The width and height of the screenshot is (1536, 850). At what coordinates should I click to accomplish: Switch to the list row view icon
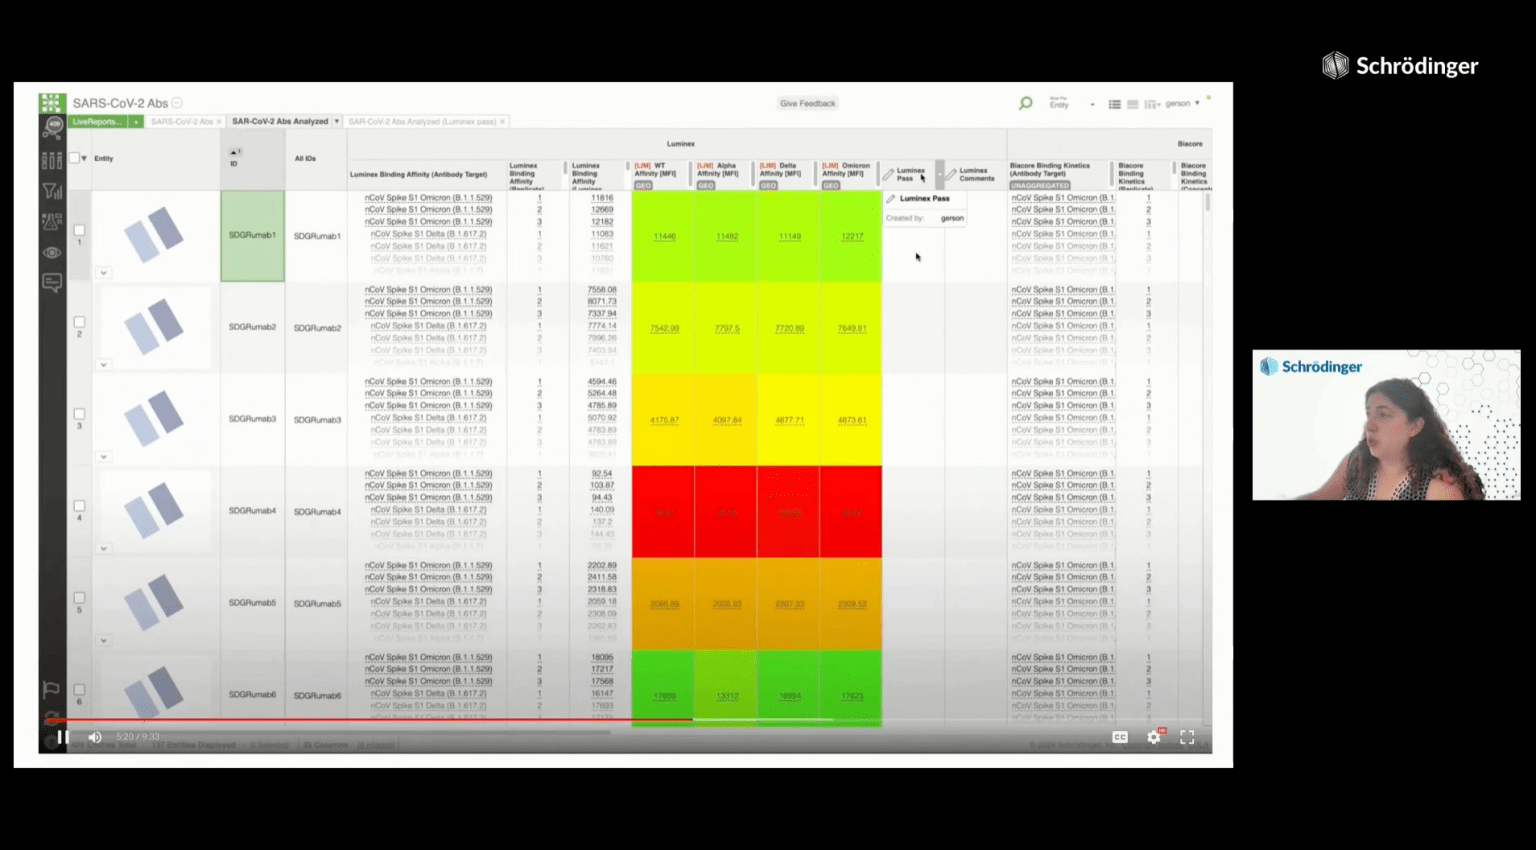click(x=1114, y=104)
